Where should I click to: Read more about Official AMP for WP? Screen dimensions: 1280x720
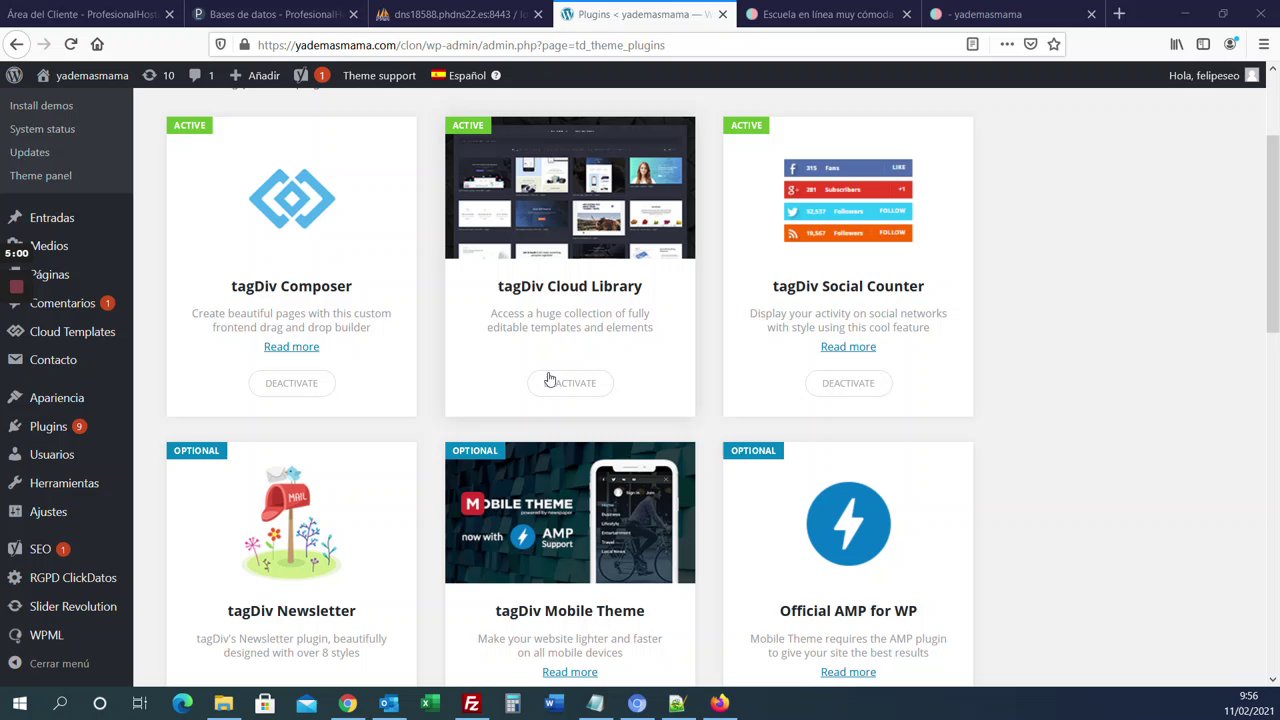pos(848,672)
